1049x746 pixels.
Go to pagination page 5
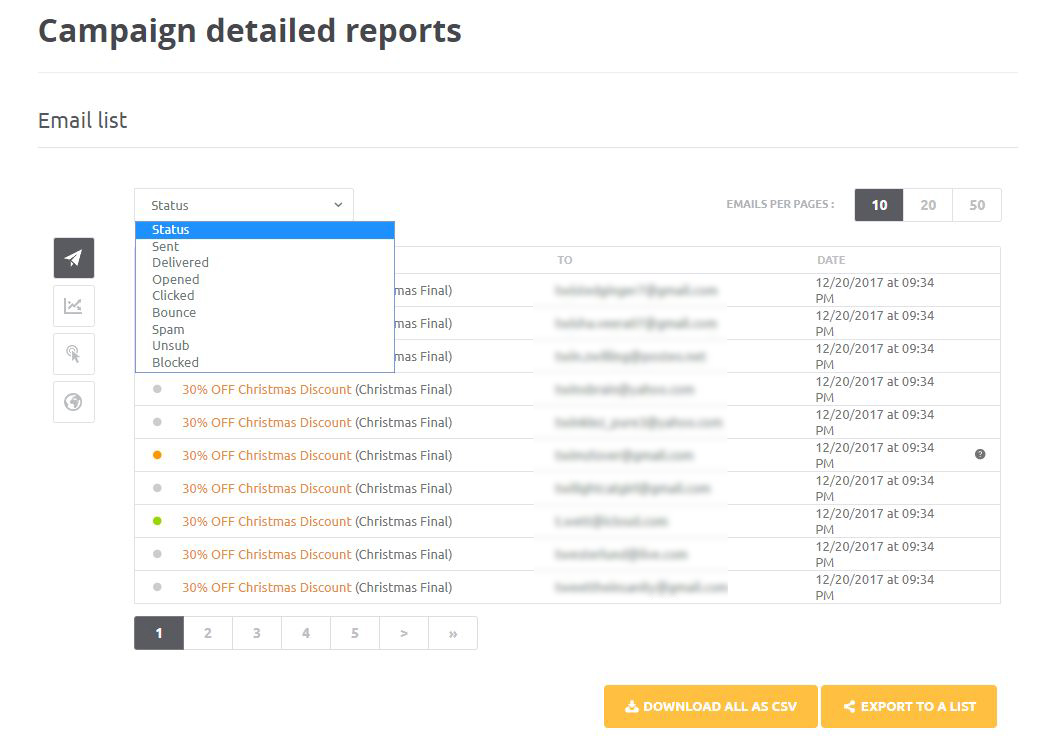pyautogui.click(x=355, y=633)
